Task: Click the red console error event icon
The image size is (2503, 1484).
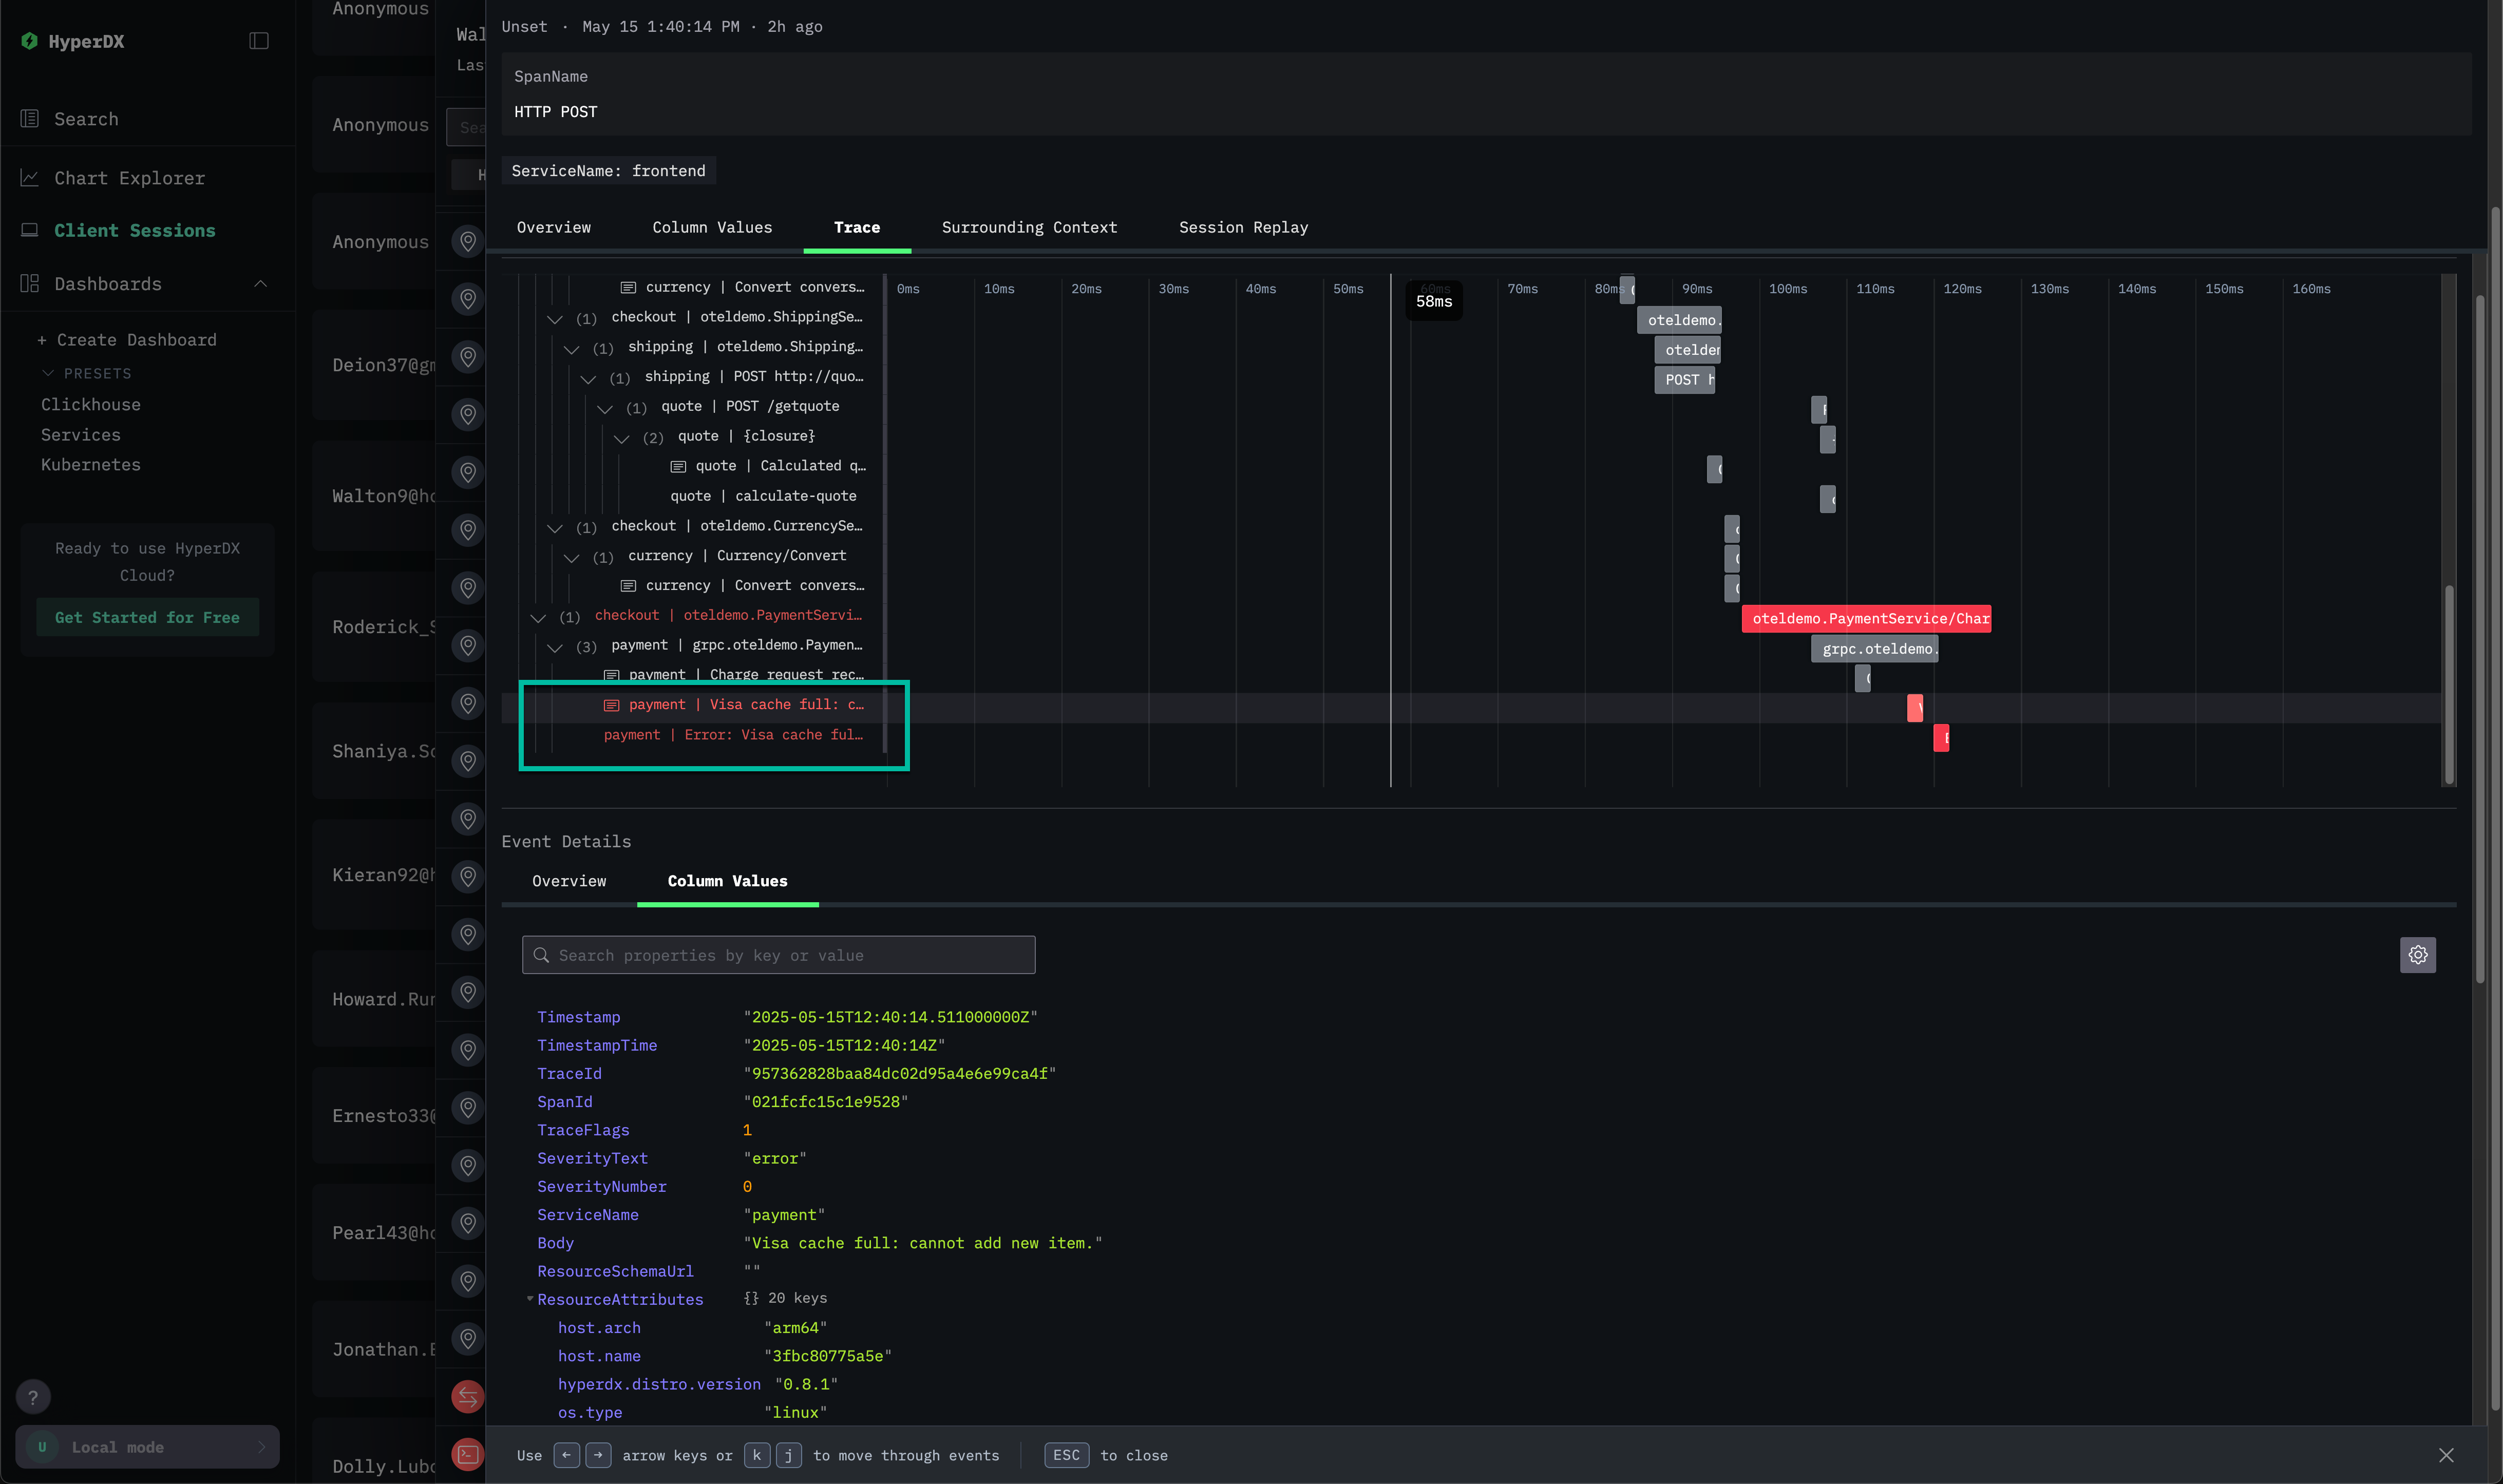Action: click(467, 1455)
